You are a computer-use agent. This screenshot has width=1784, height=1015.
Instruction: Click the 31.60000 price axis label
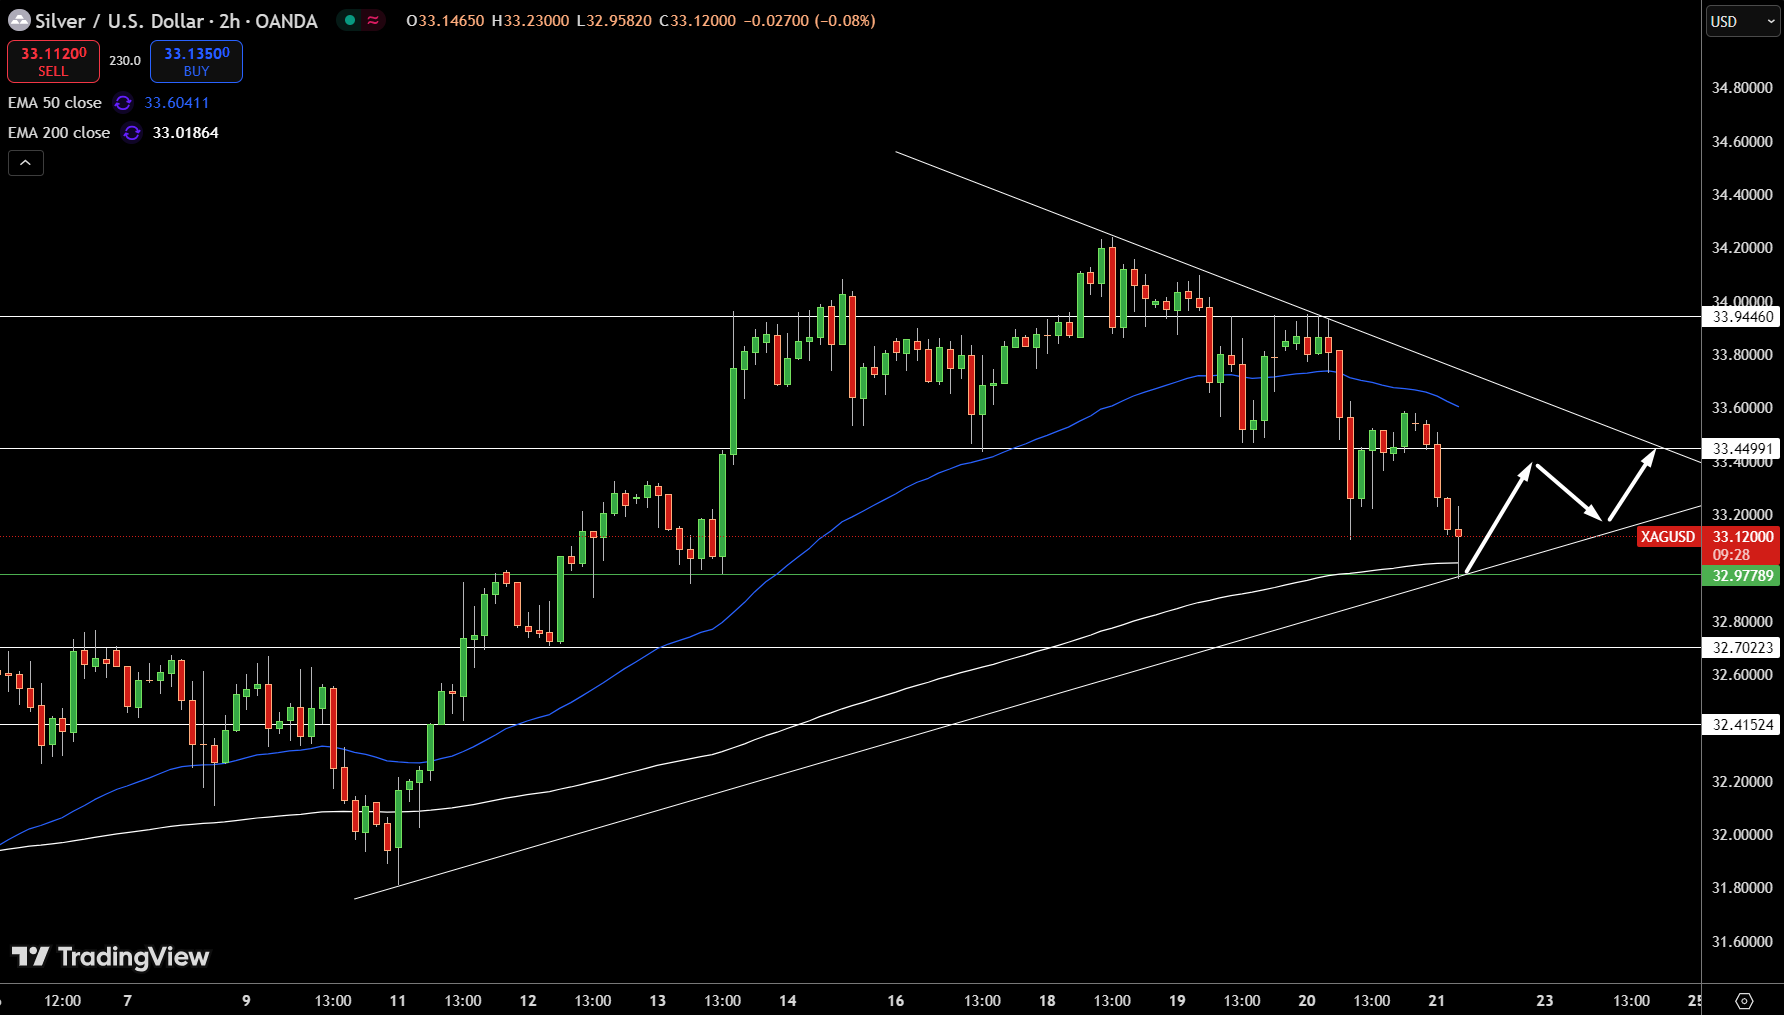1742,942
